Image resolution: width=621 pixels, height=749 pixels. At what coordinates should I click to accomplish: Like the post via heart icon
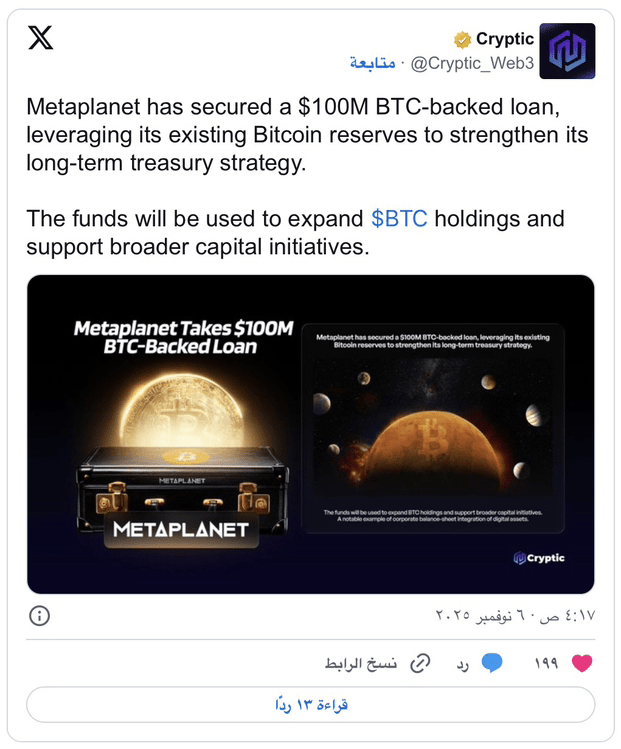[x=582, y=663]
